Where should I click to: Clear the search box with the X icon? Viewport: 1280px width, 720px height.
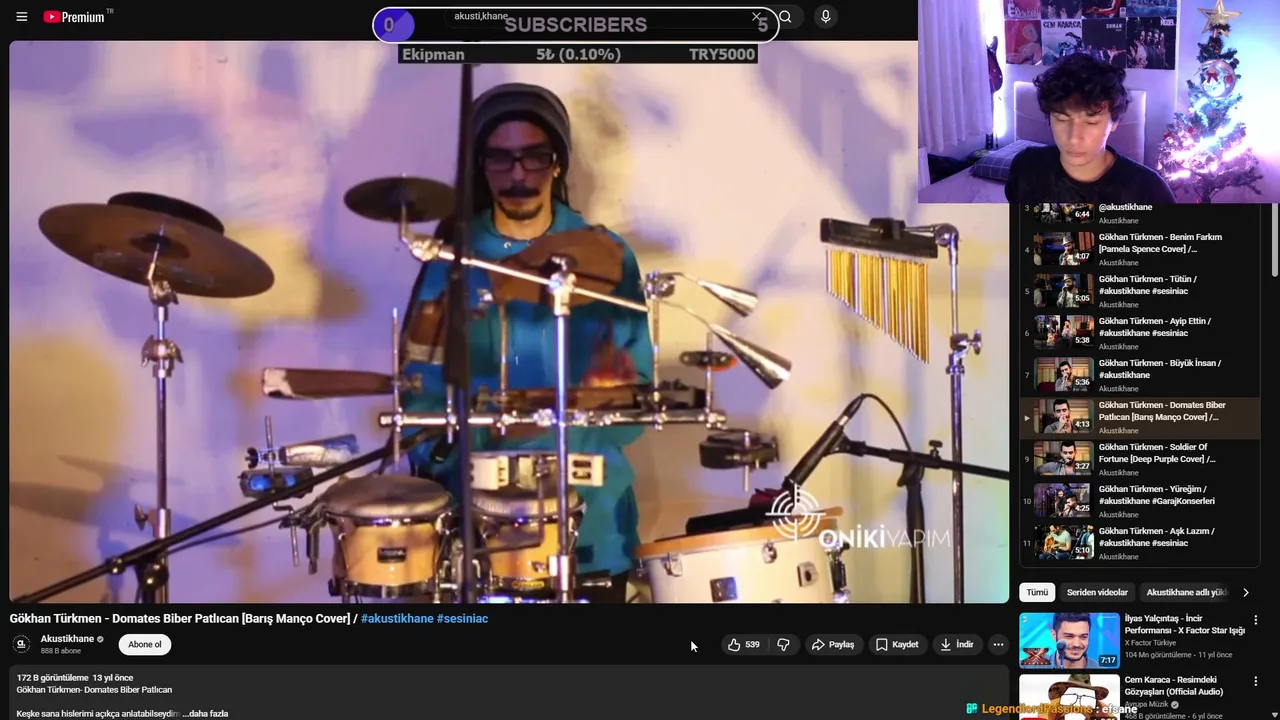[756, 17]
